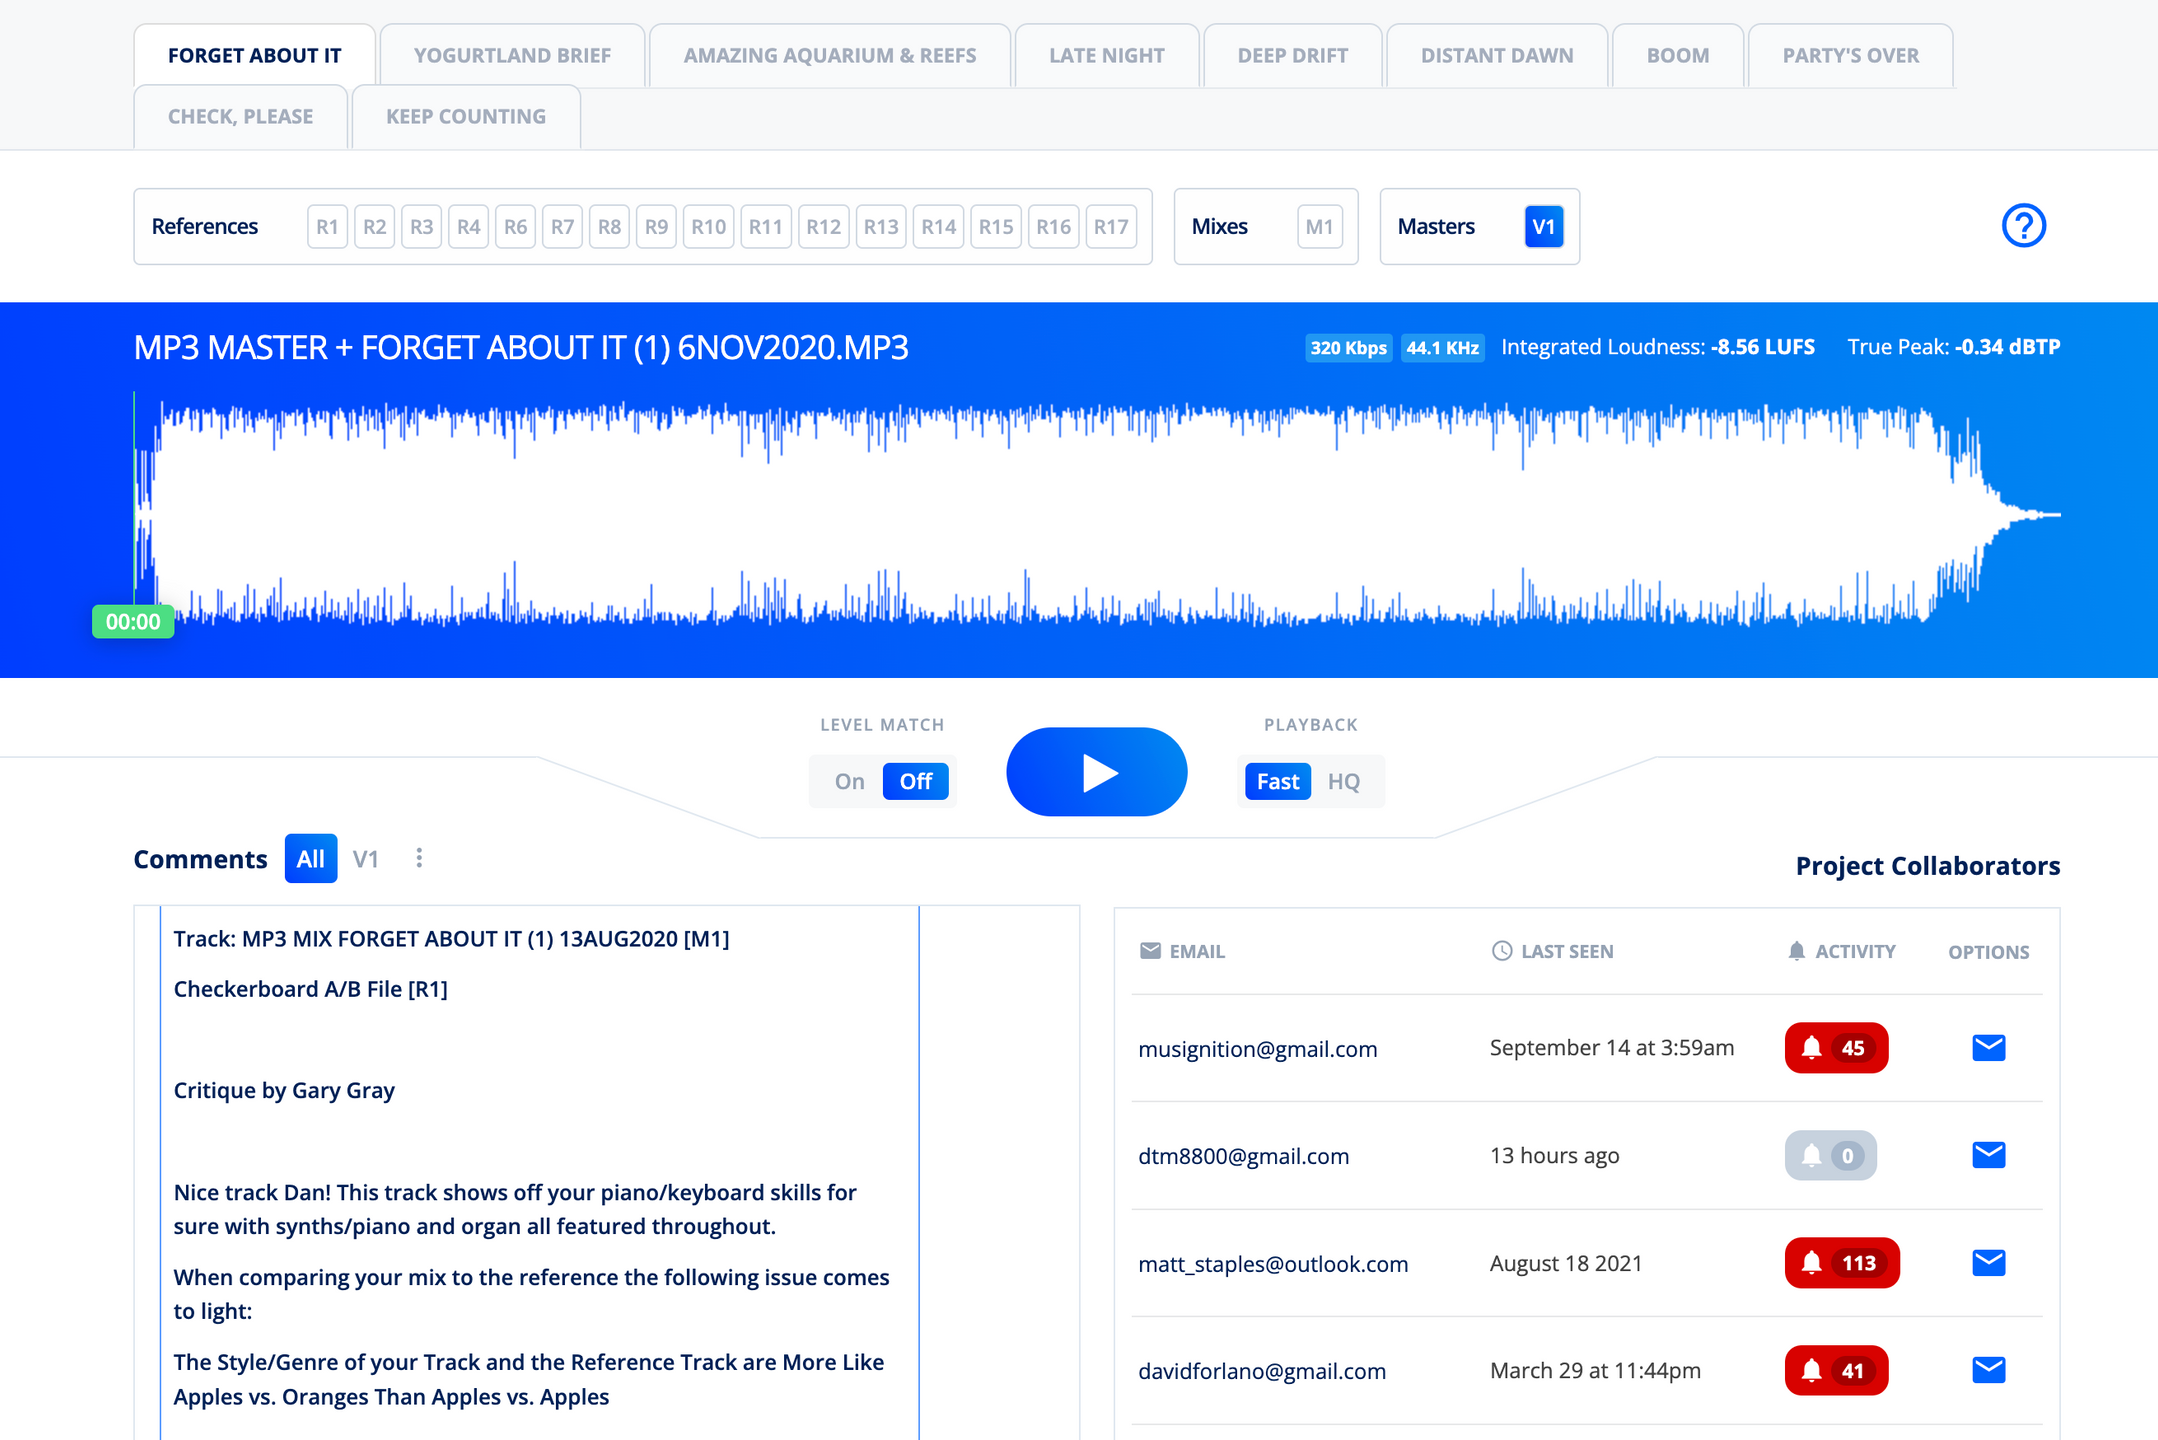Switch to the Keep Counting tab
This screenshot has width=2158, height=1440.
[x=466, y=117]
